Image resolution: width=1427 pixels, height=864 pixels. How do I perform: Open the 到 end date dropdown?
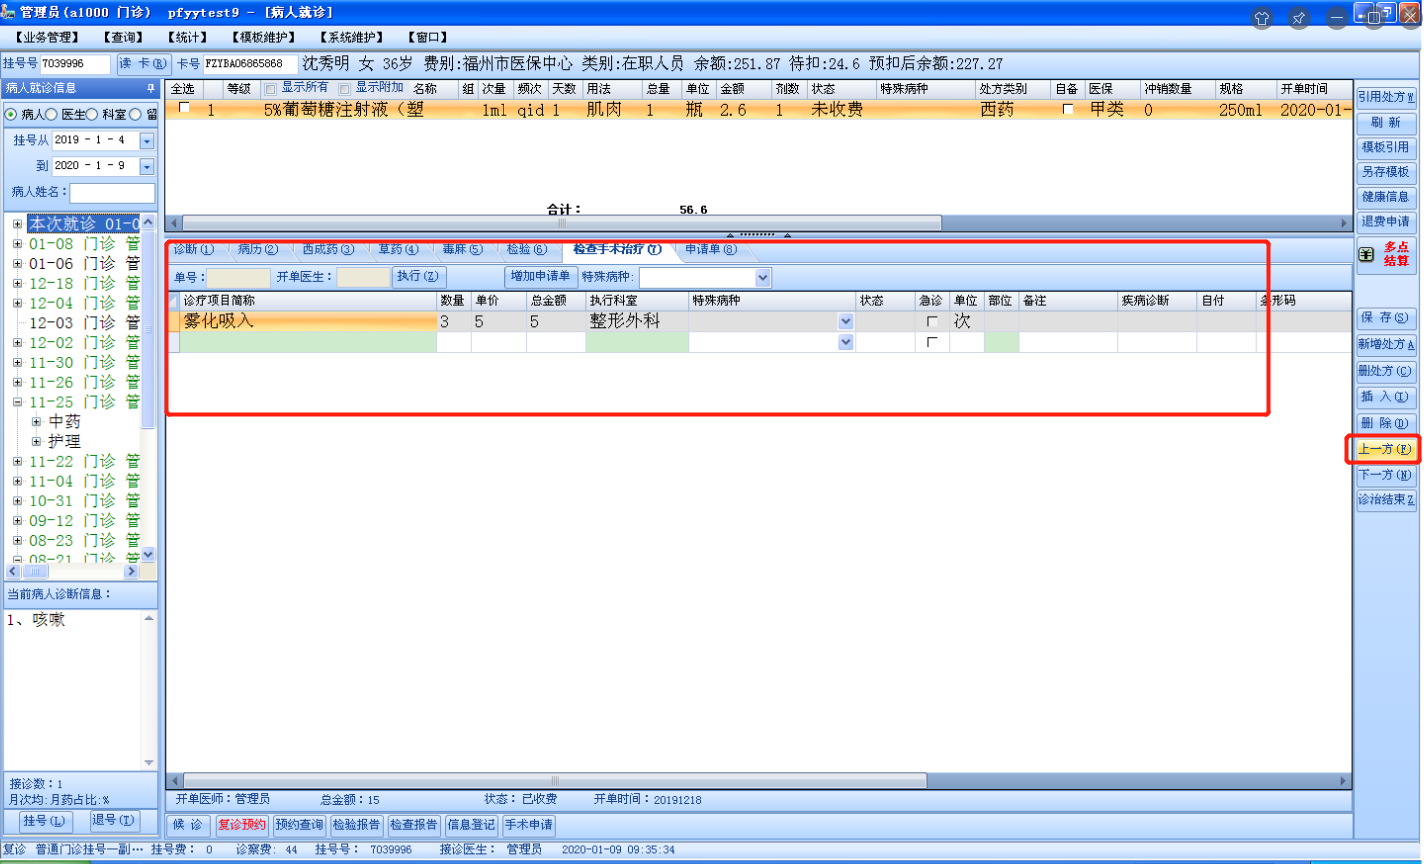click(x=147, y=166)
